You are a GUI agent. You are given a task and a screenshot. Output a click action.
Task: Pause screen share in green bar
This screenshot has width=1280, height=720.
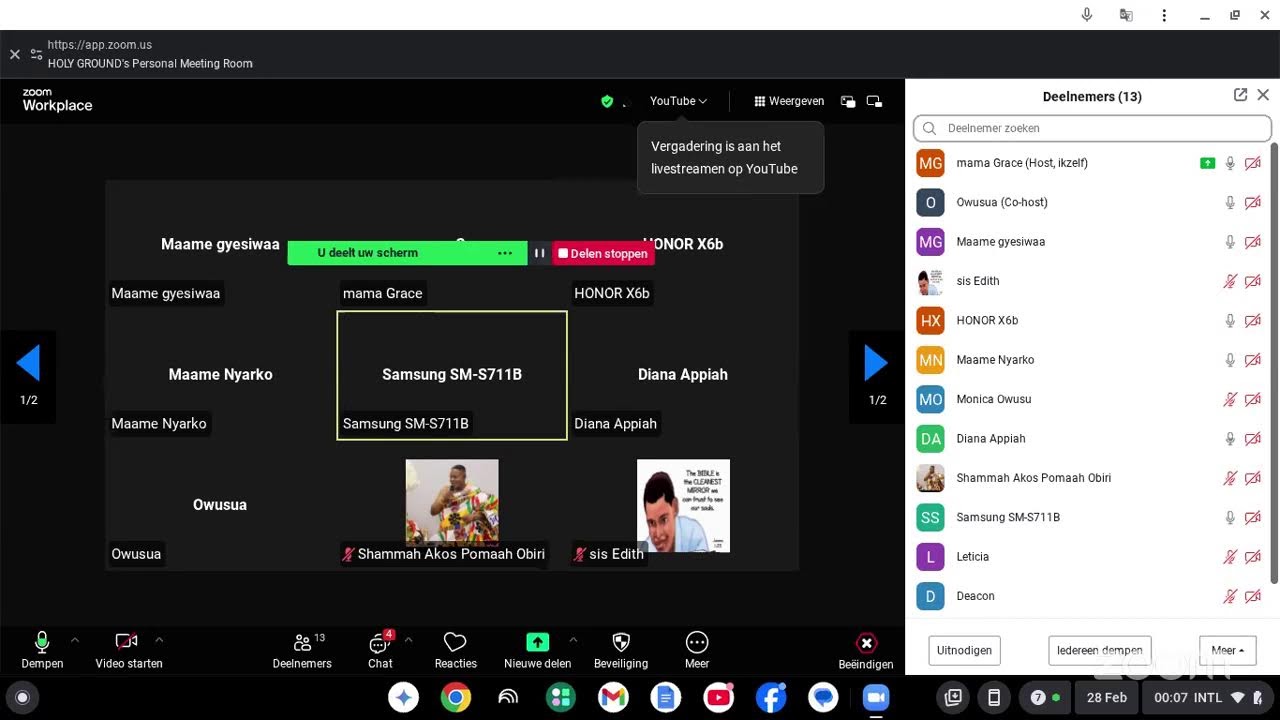pyautogui.click(x=539, y=253)
